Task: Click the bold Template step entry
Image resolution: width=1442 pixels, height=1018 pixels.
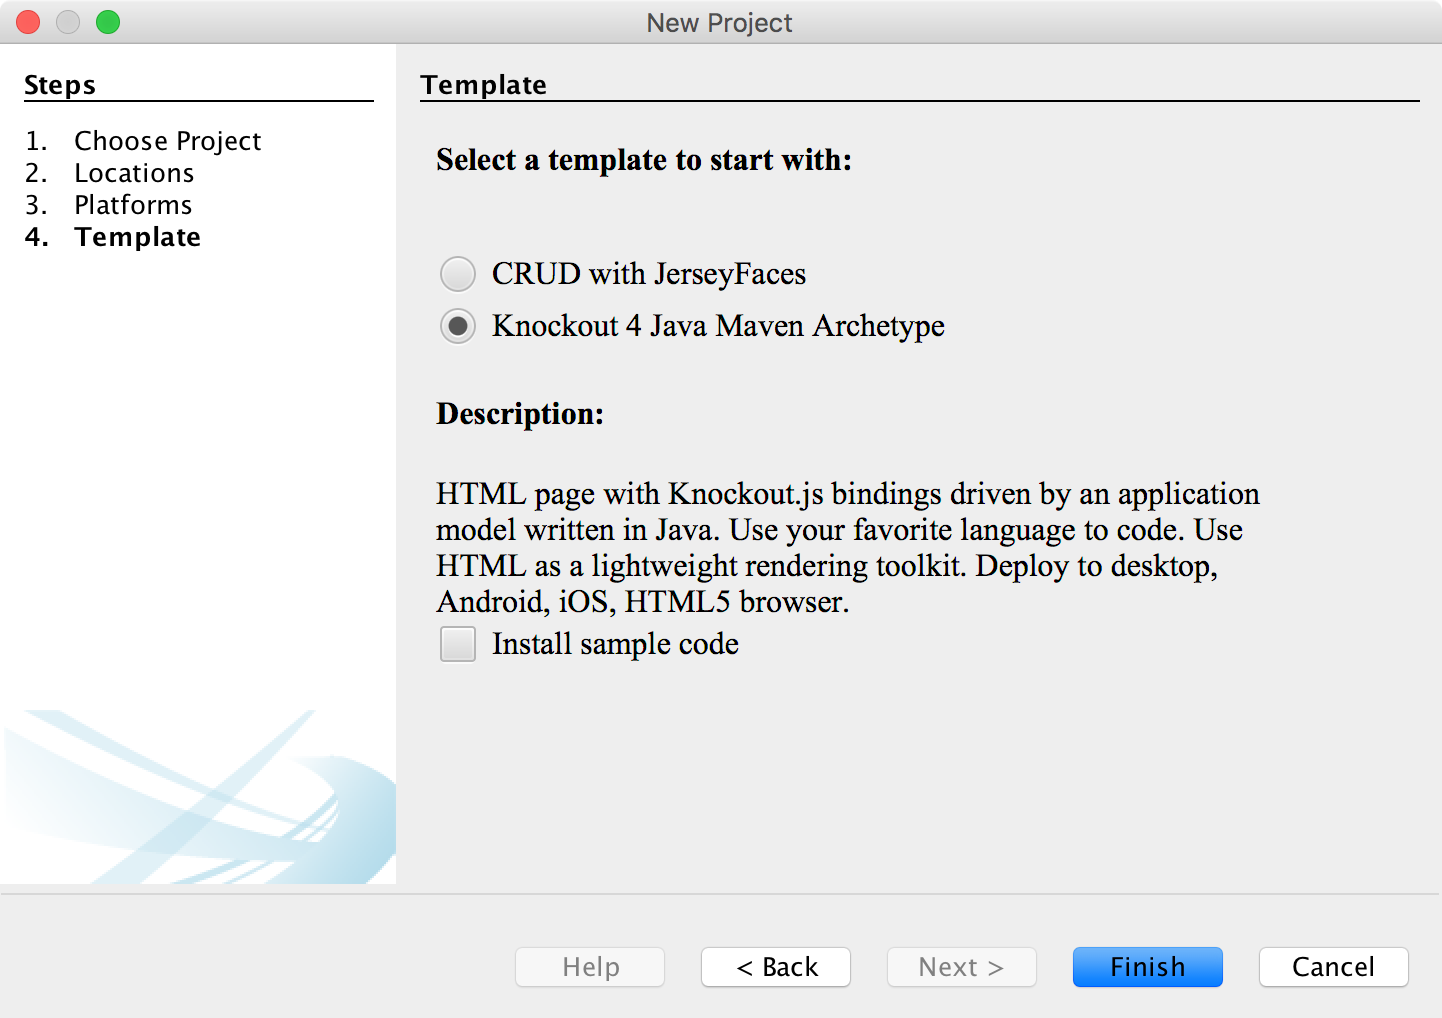Action: 137,237
